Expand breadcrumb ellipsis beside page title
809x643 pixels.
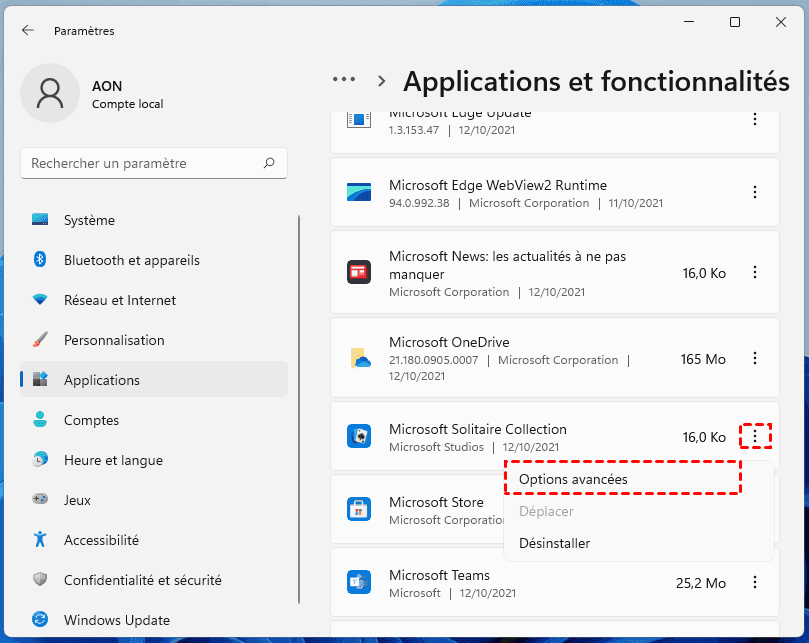344,80
